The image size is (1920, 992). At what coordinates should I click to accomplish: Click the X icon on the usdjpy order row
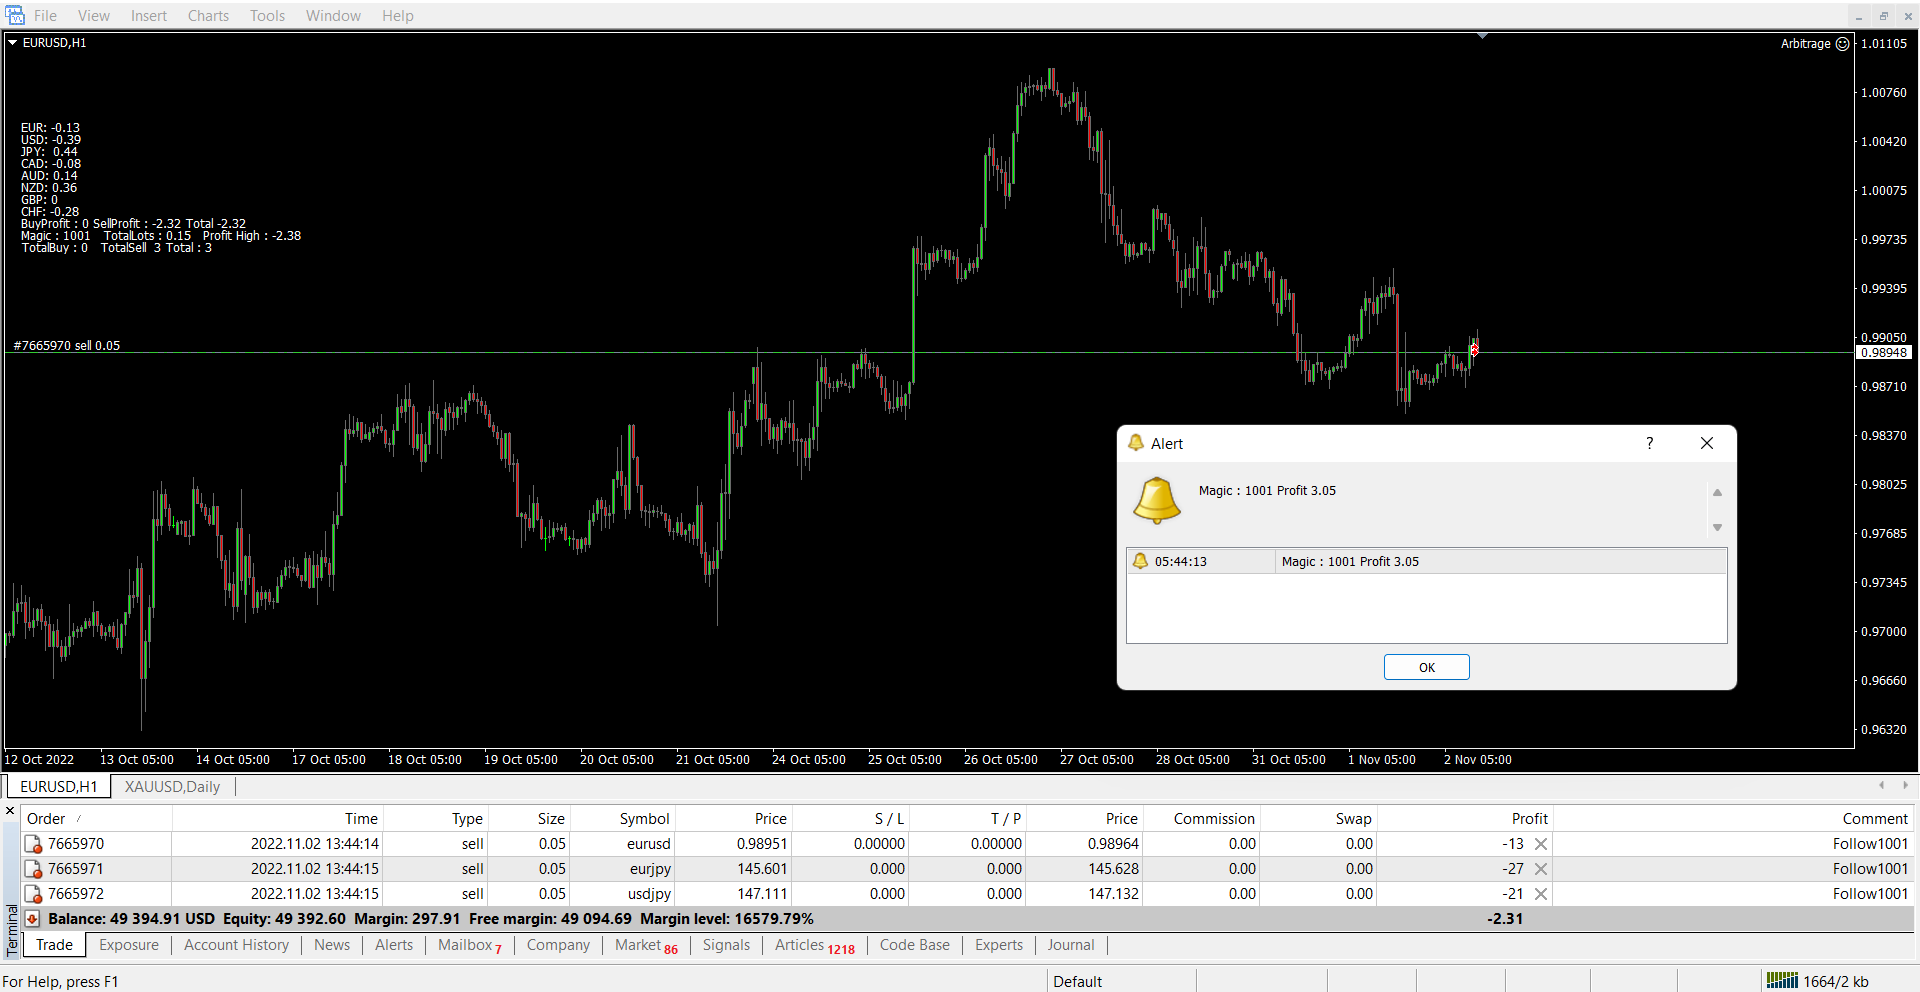1541,894
